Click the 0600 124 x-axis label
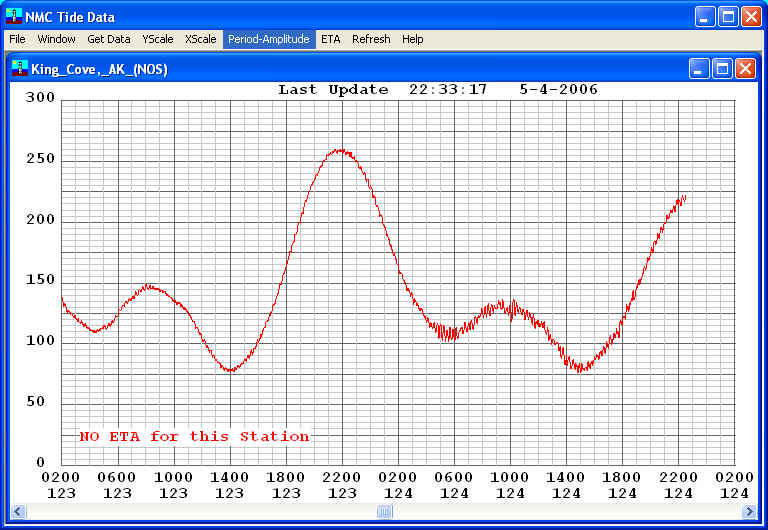This screenshot has width=768, height=530. pos(454,485)
